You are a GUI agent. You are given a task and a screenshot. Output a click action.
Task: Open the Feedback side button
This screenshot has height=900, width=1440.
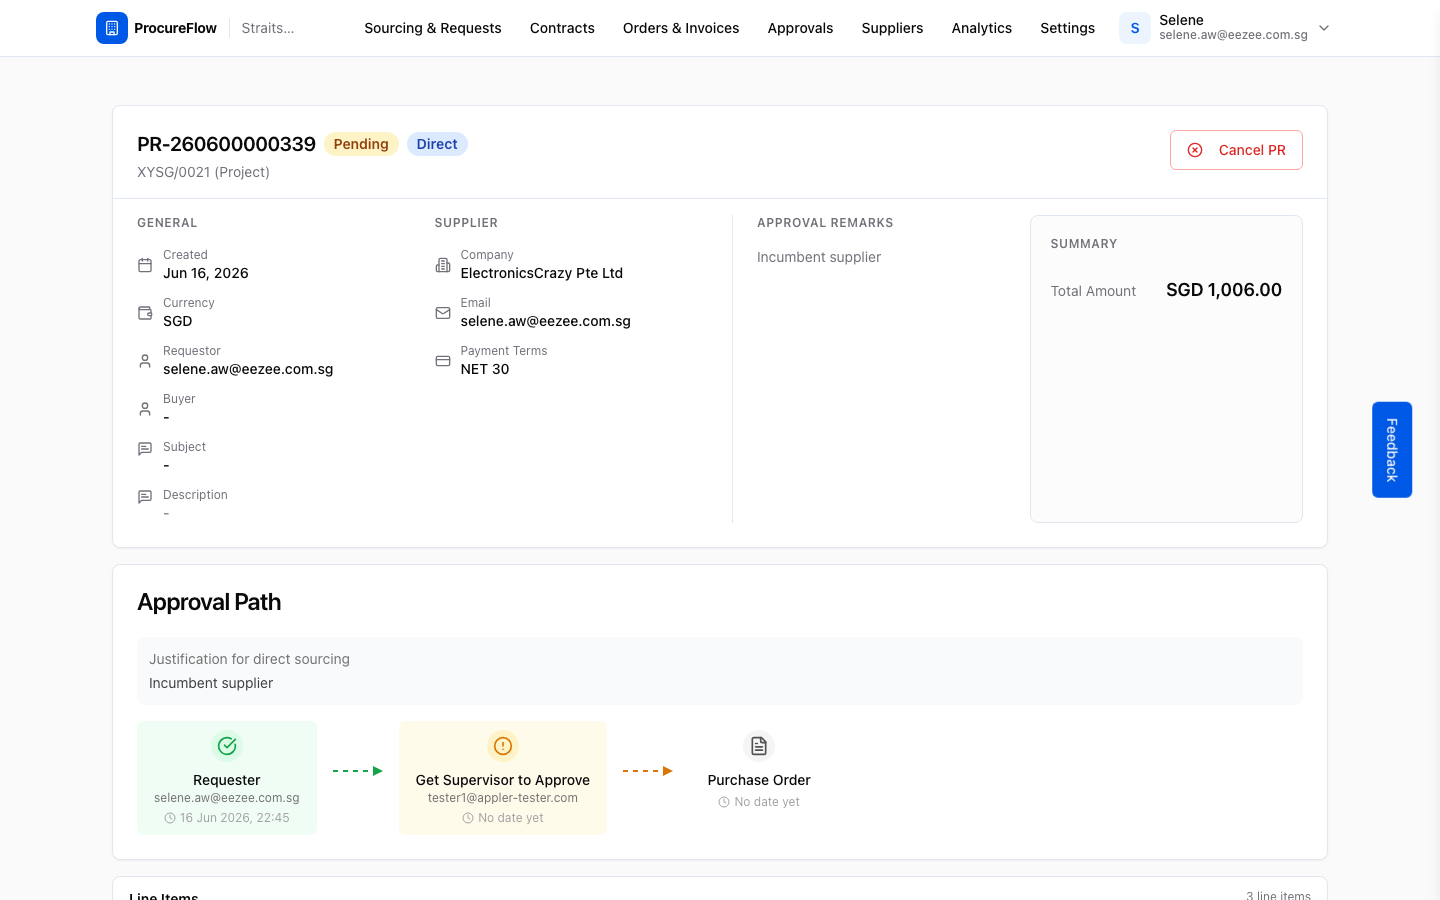point(1392,450)
